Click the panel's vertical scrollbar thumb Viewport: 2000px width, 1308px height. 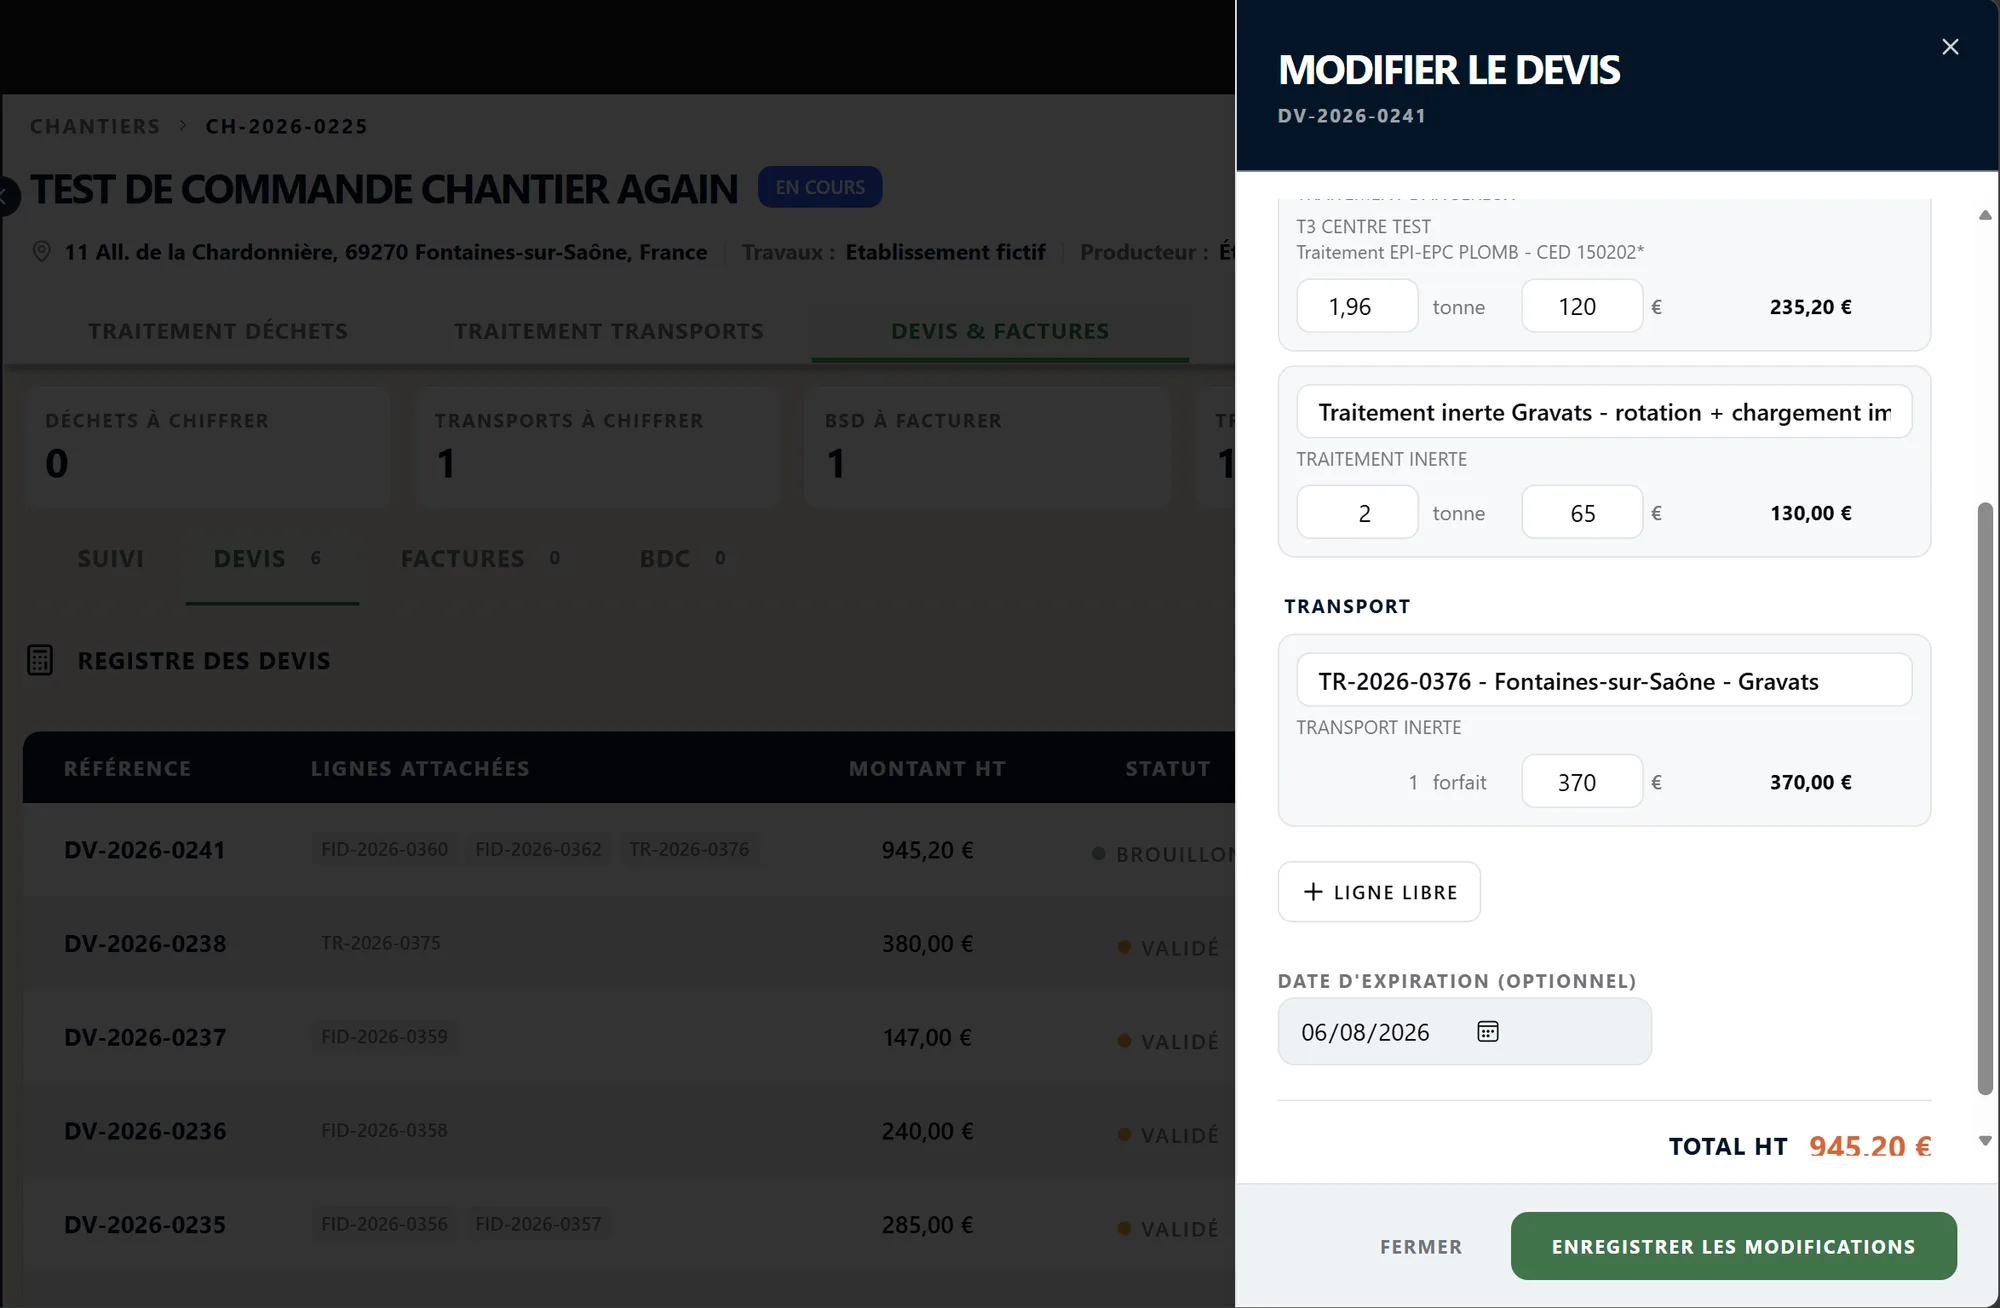point(1985,798)
